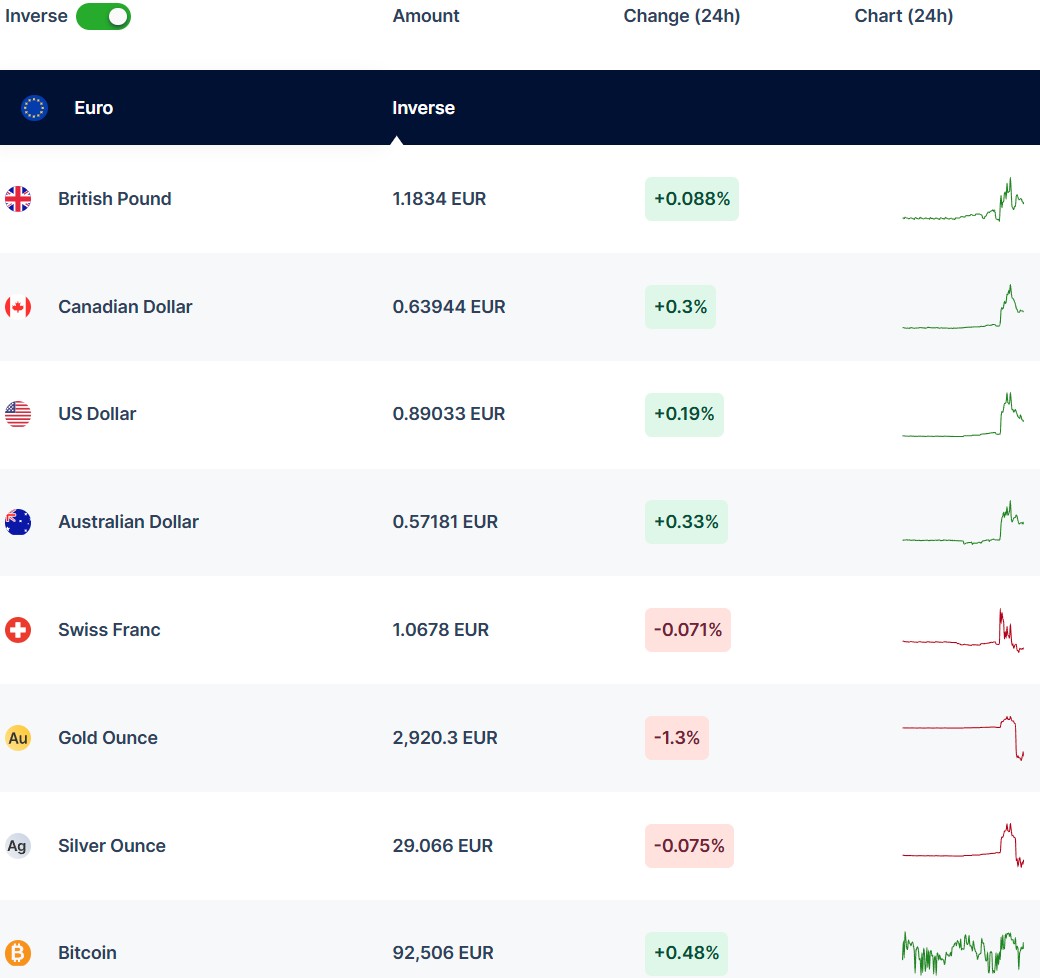1040x978 pixels.
Task: Click the Change (24h) column header
Action: 681,16
